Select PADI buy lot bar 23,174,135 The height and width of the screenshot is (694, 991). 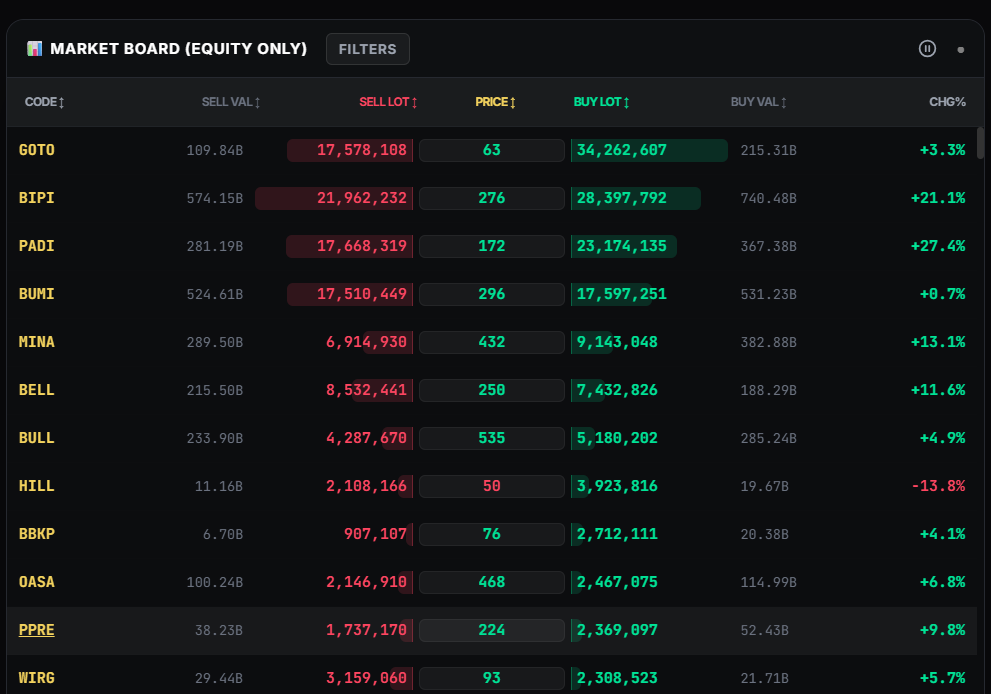point(624,246)
